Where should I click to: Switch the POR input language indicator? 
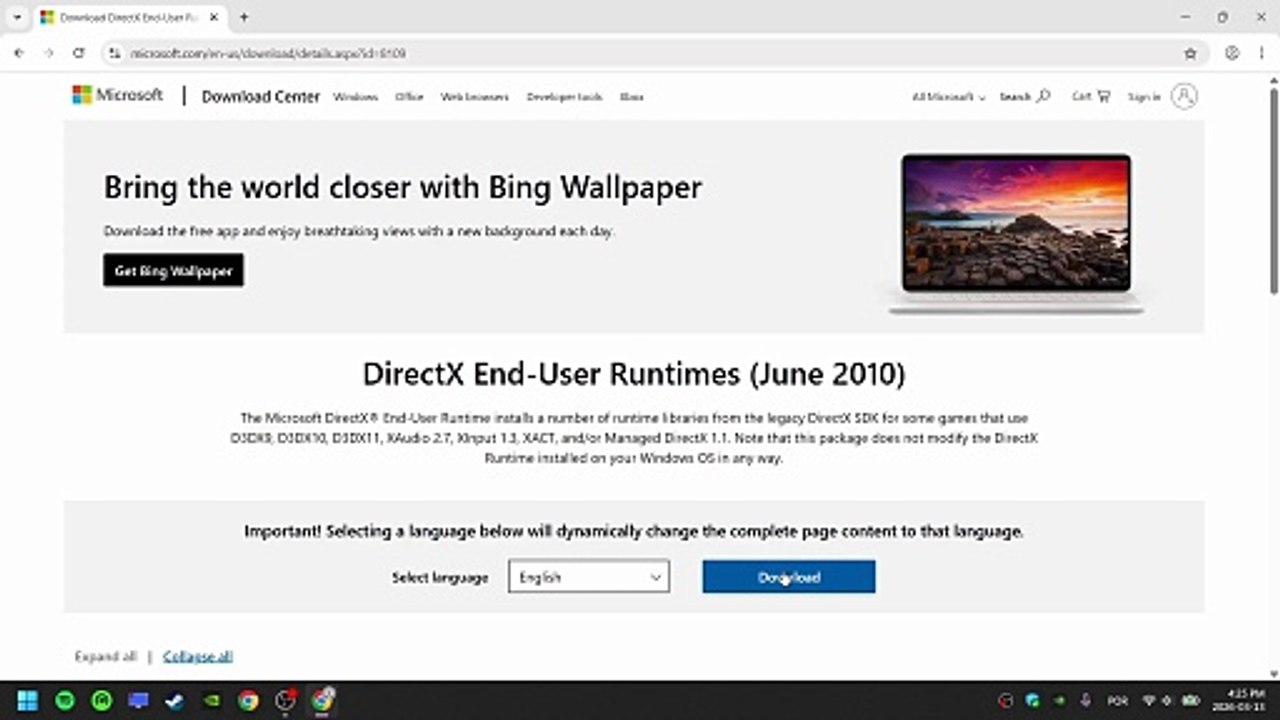coord(1118,700)
